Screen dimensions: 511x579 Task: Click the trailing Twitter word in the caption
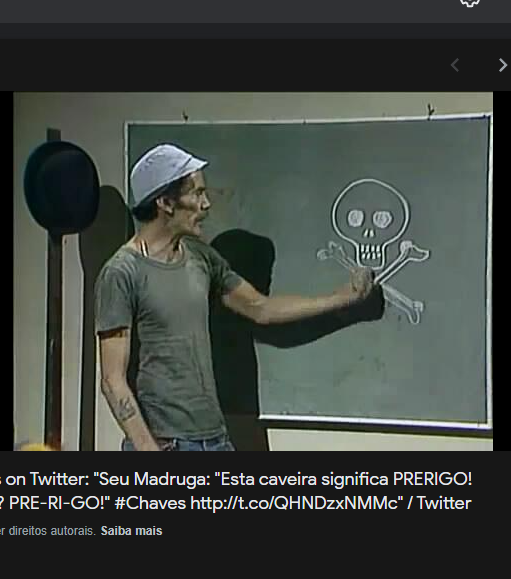tap(444, 503)
